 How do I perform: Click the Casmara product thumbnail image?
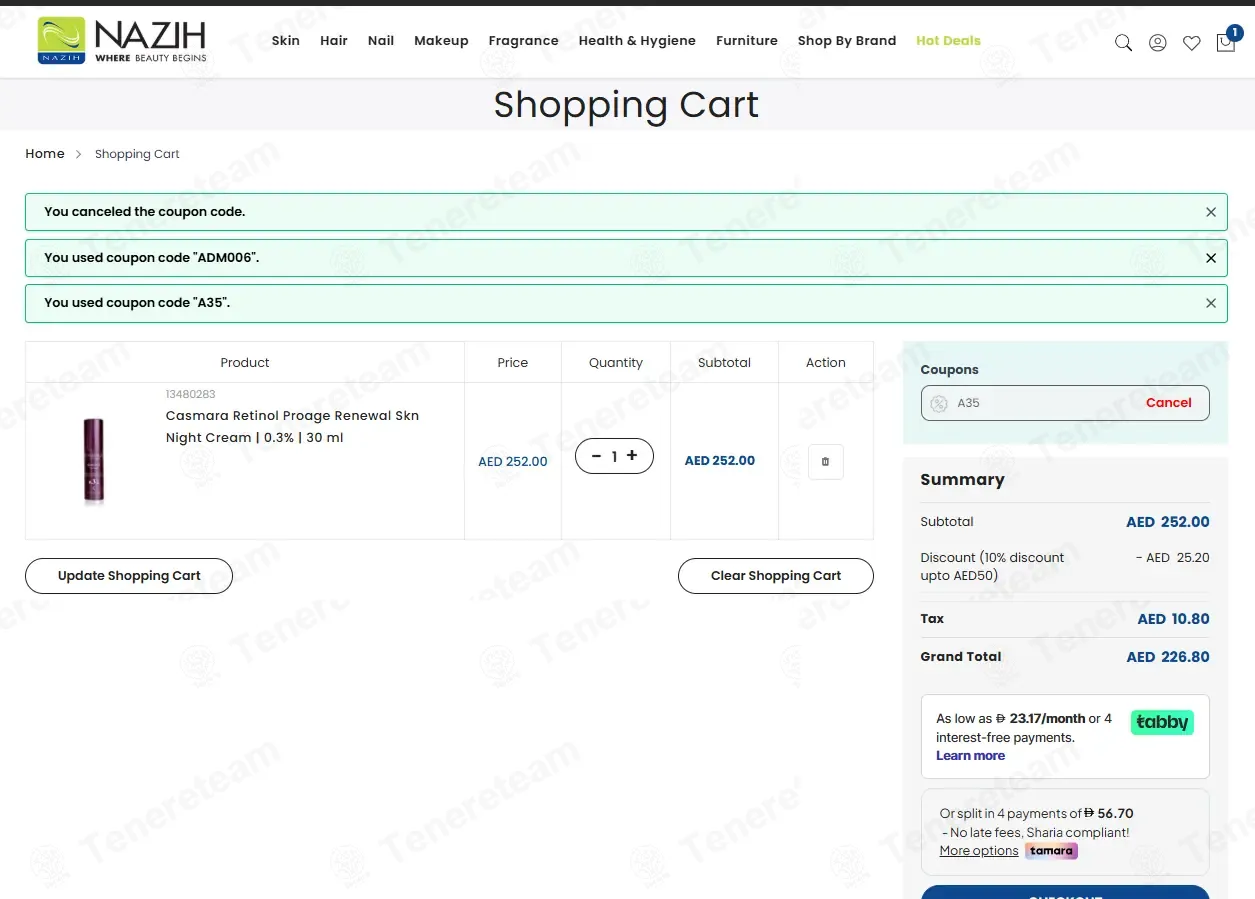point(94,460)
